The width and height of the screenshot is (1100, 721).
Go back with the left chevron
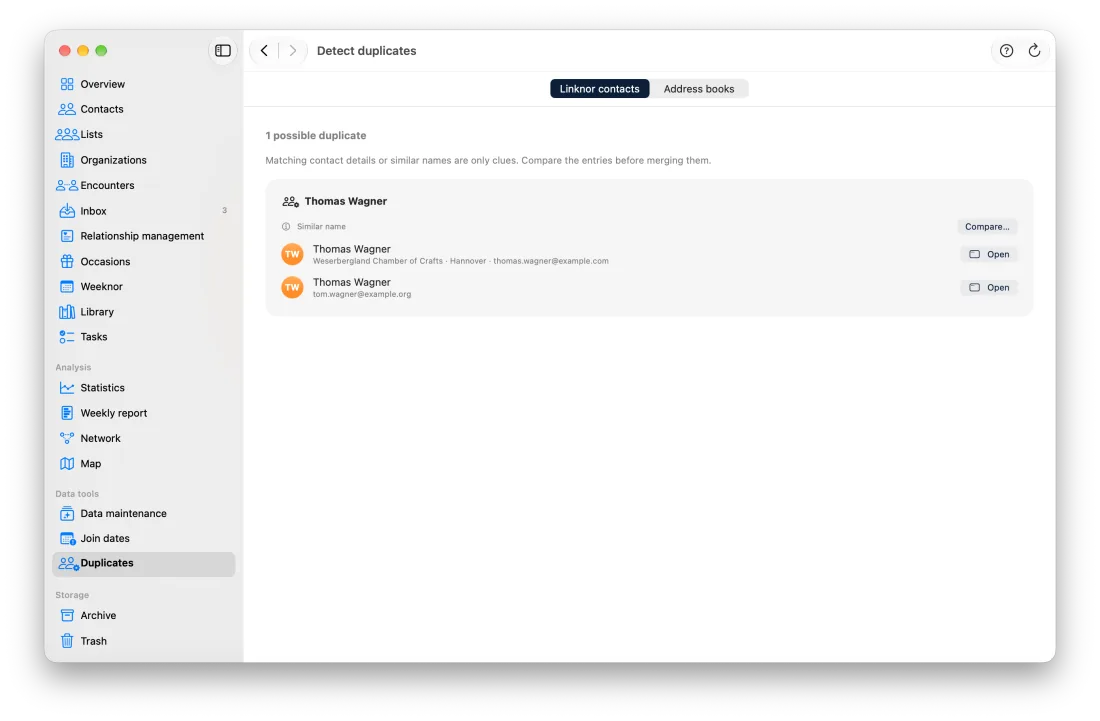click(x=264, y=50)
